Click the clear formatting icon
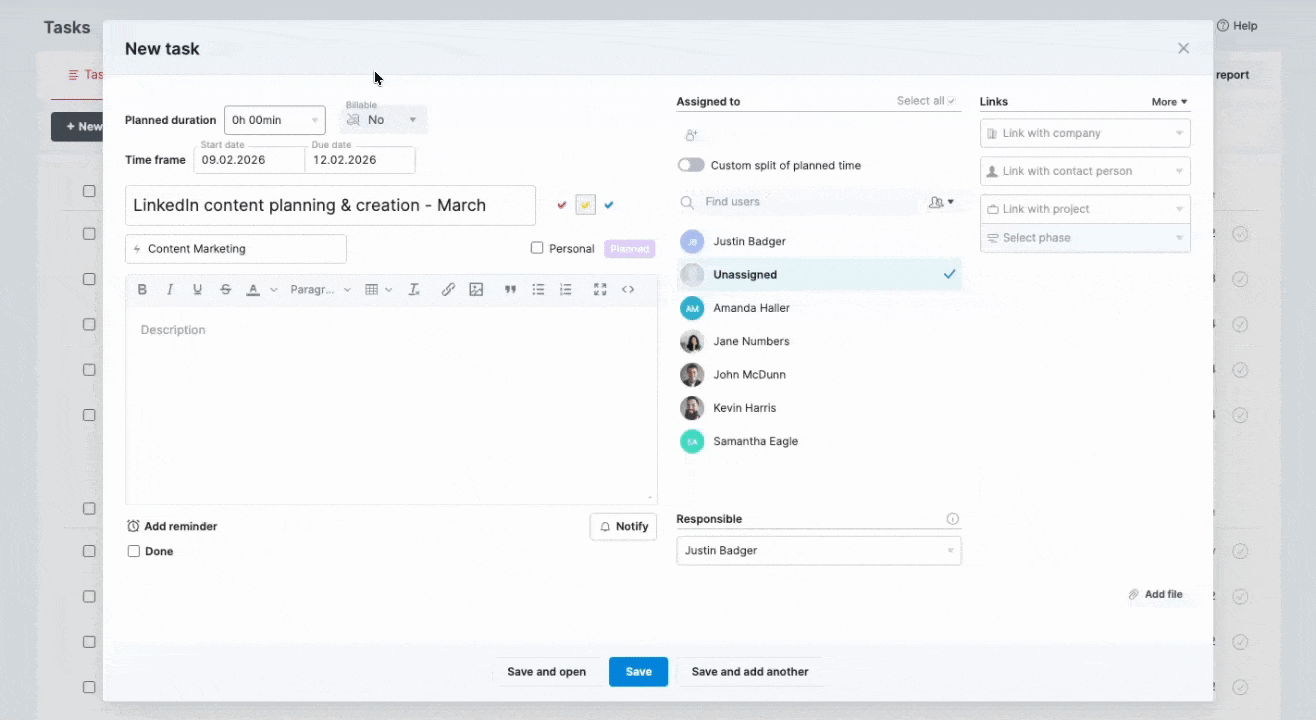This screenshot has width=1316, height=720. pos(414,290)
